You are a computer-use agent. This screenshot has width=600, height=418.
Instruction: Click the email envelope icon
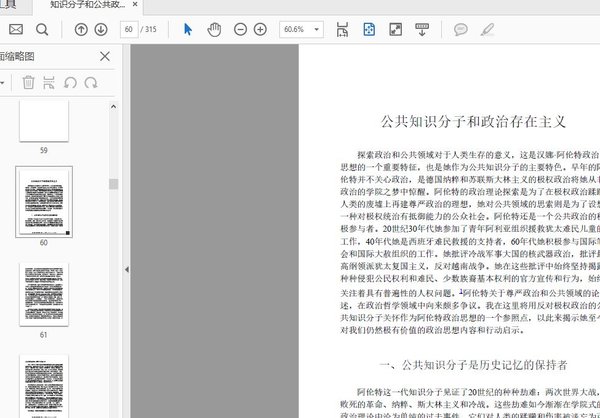tap(16, 29)
